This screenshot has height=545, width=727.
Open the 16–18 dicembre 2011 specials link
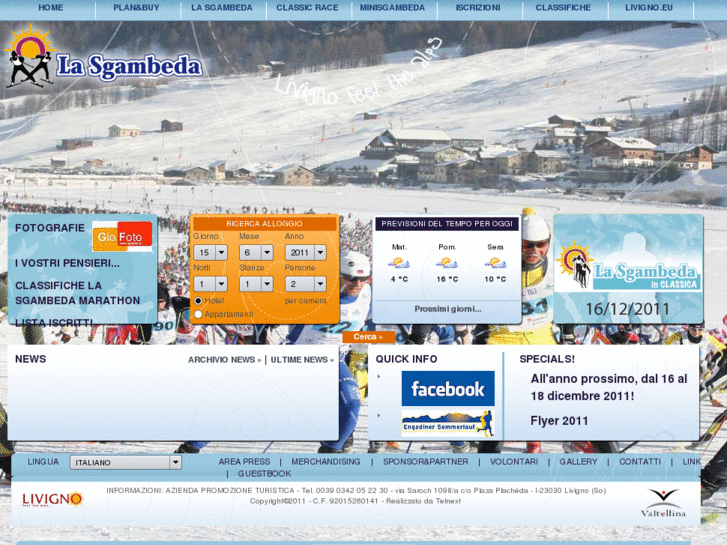[x=609, y=387]
